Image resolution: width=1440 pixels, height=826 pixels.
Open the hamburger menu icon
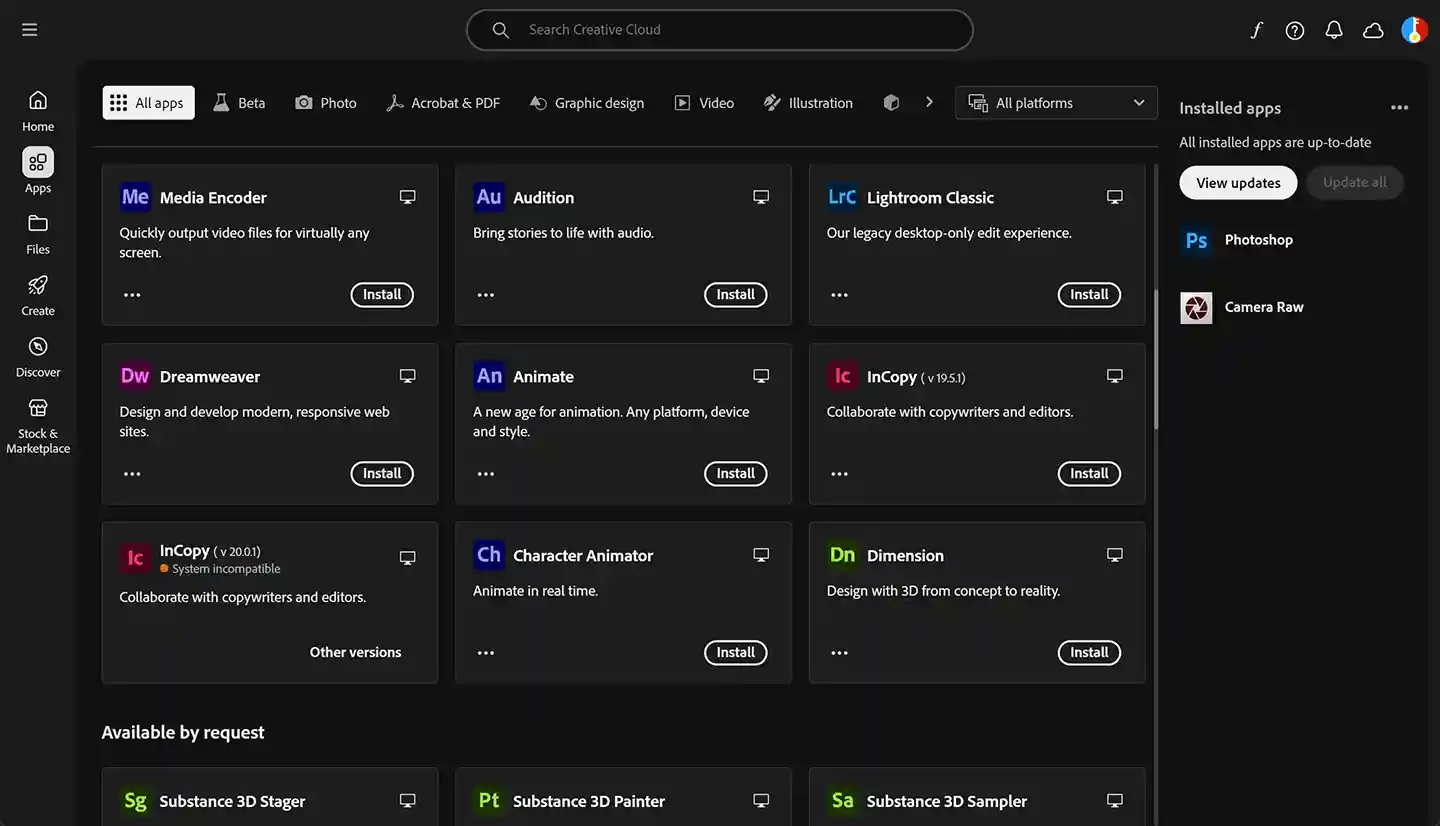coord(30,30)
